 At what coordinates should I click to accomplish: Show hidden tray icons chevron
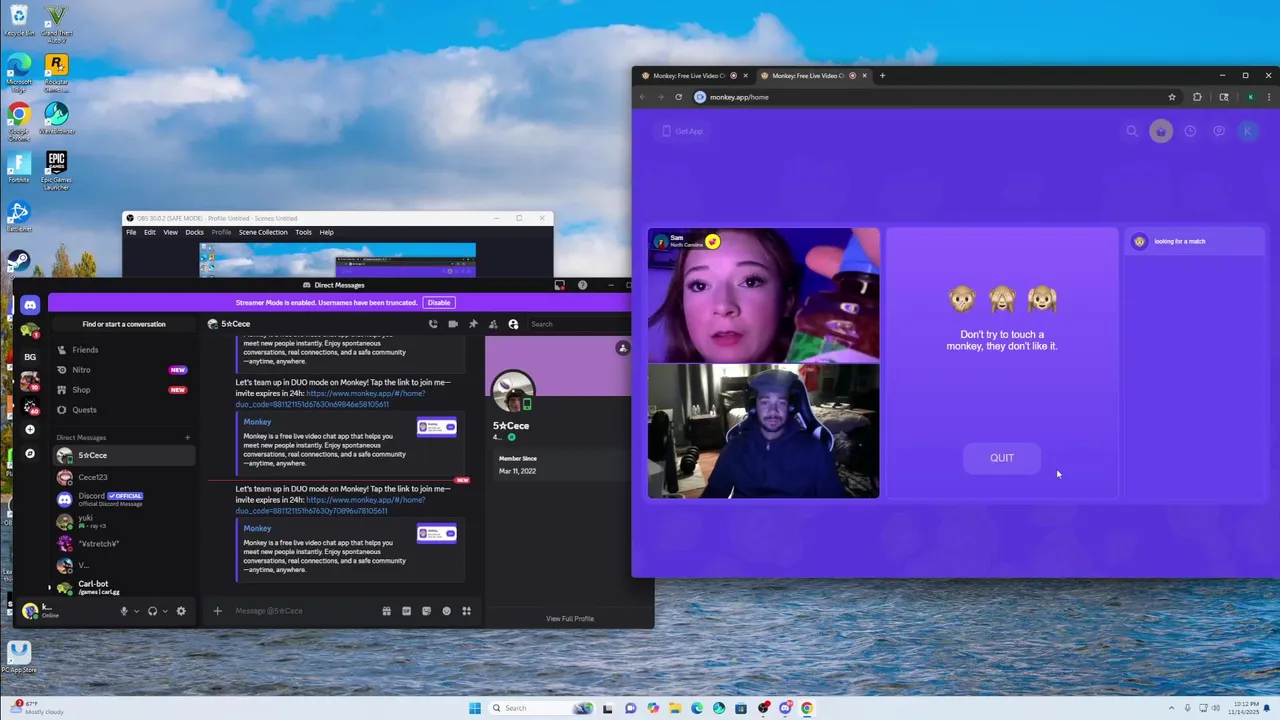(1174, 708)
